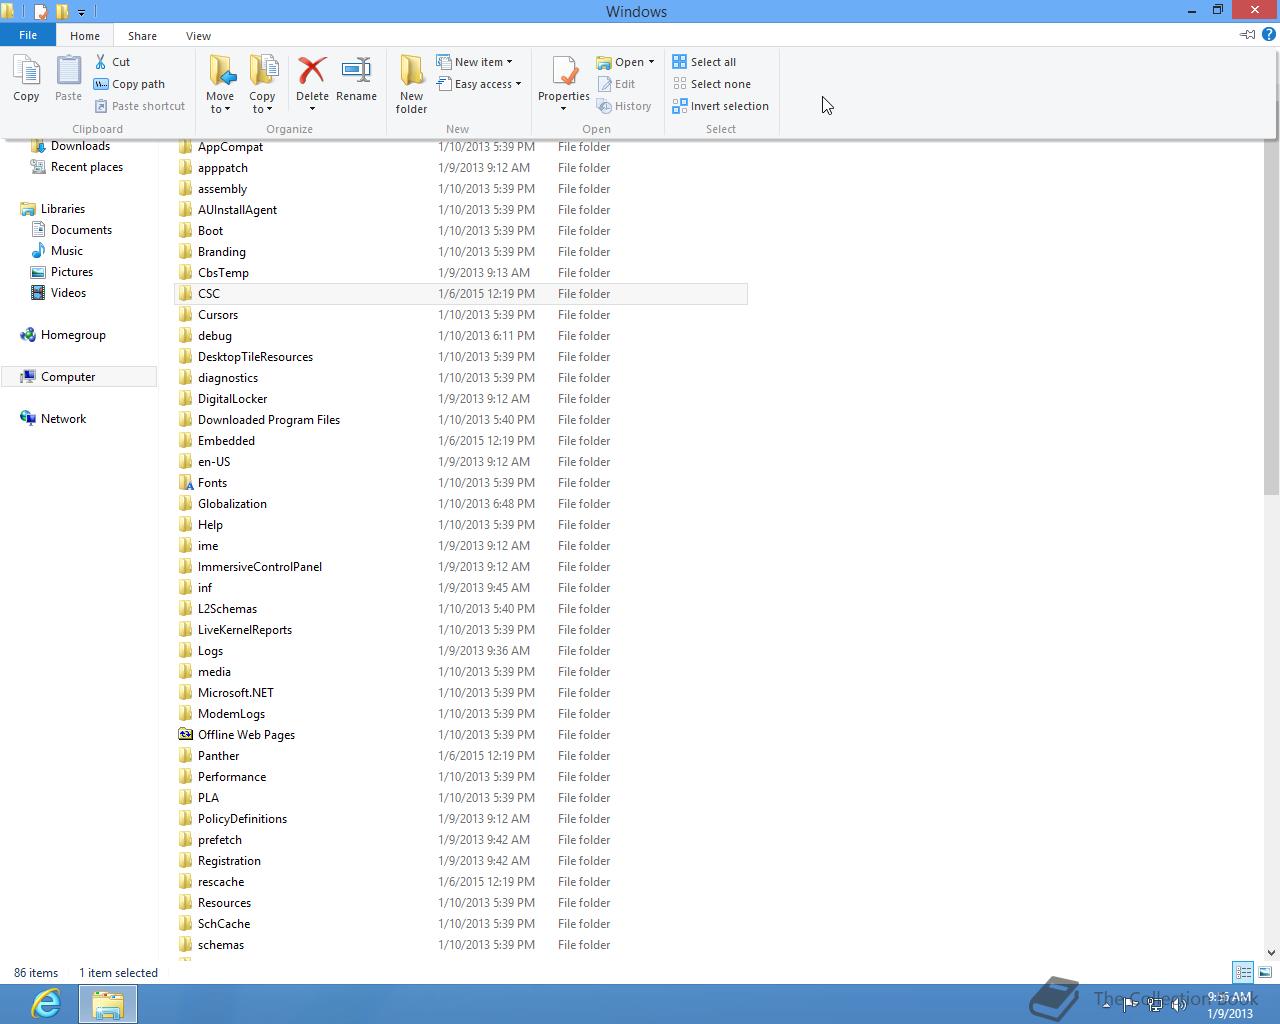Click the Cut scissors button
Viewport: 1280px width, 1024px height.
click(113, 62)
